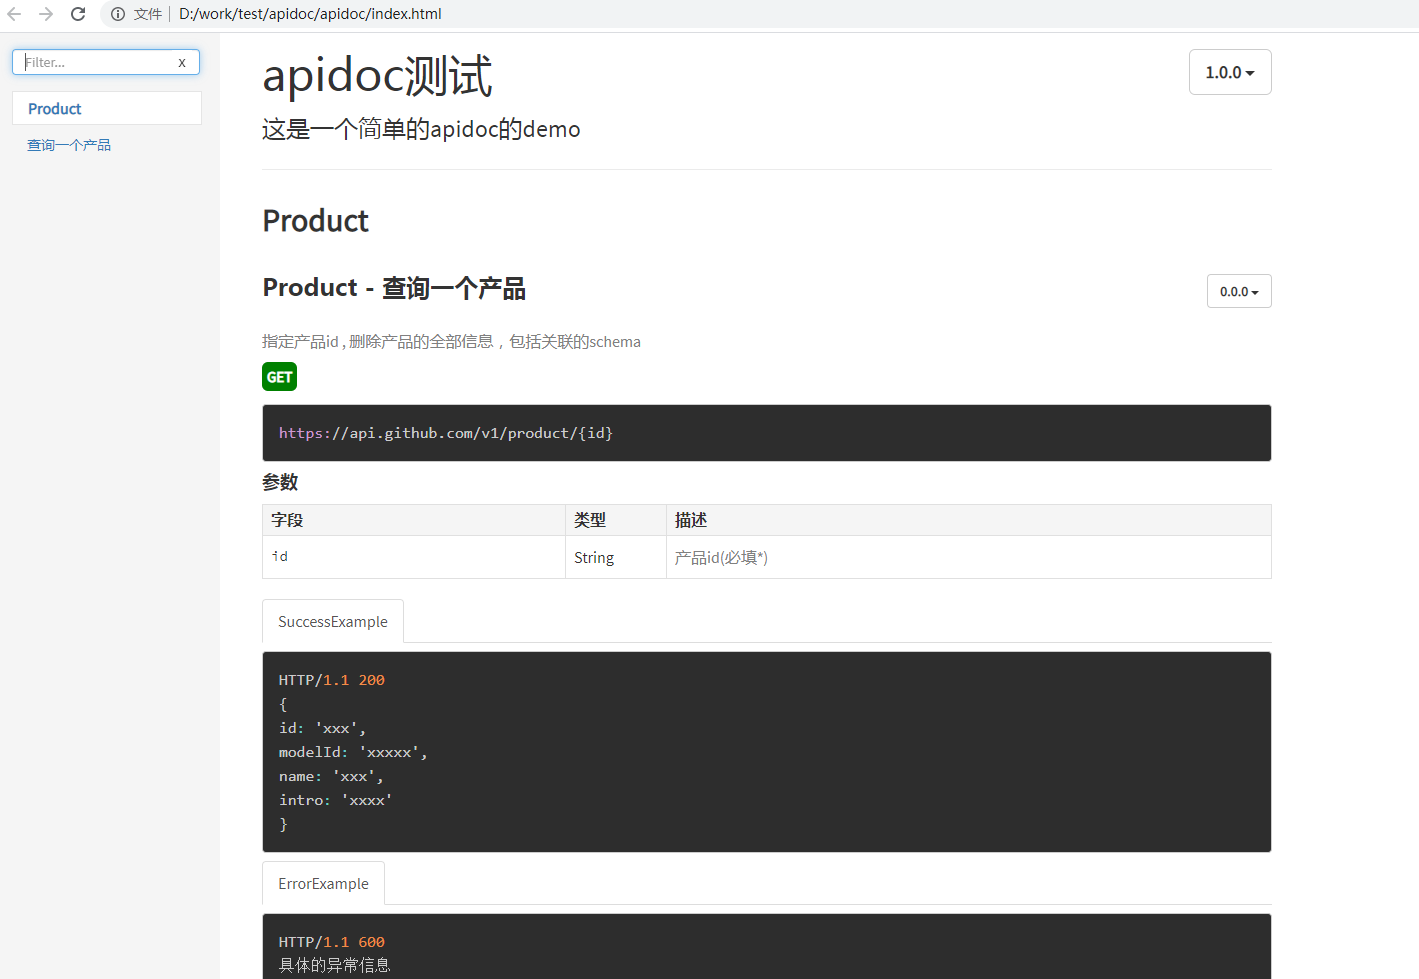Click the id field cell
This screenshot has height=979, width=1419.
(414, 557)
